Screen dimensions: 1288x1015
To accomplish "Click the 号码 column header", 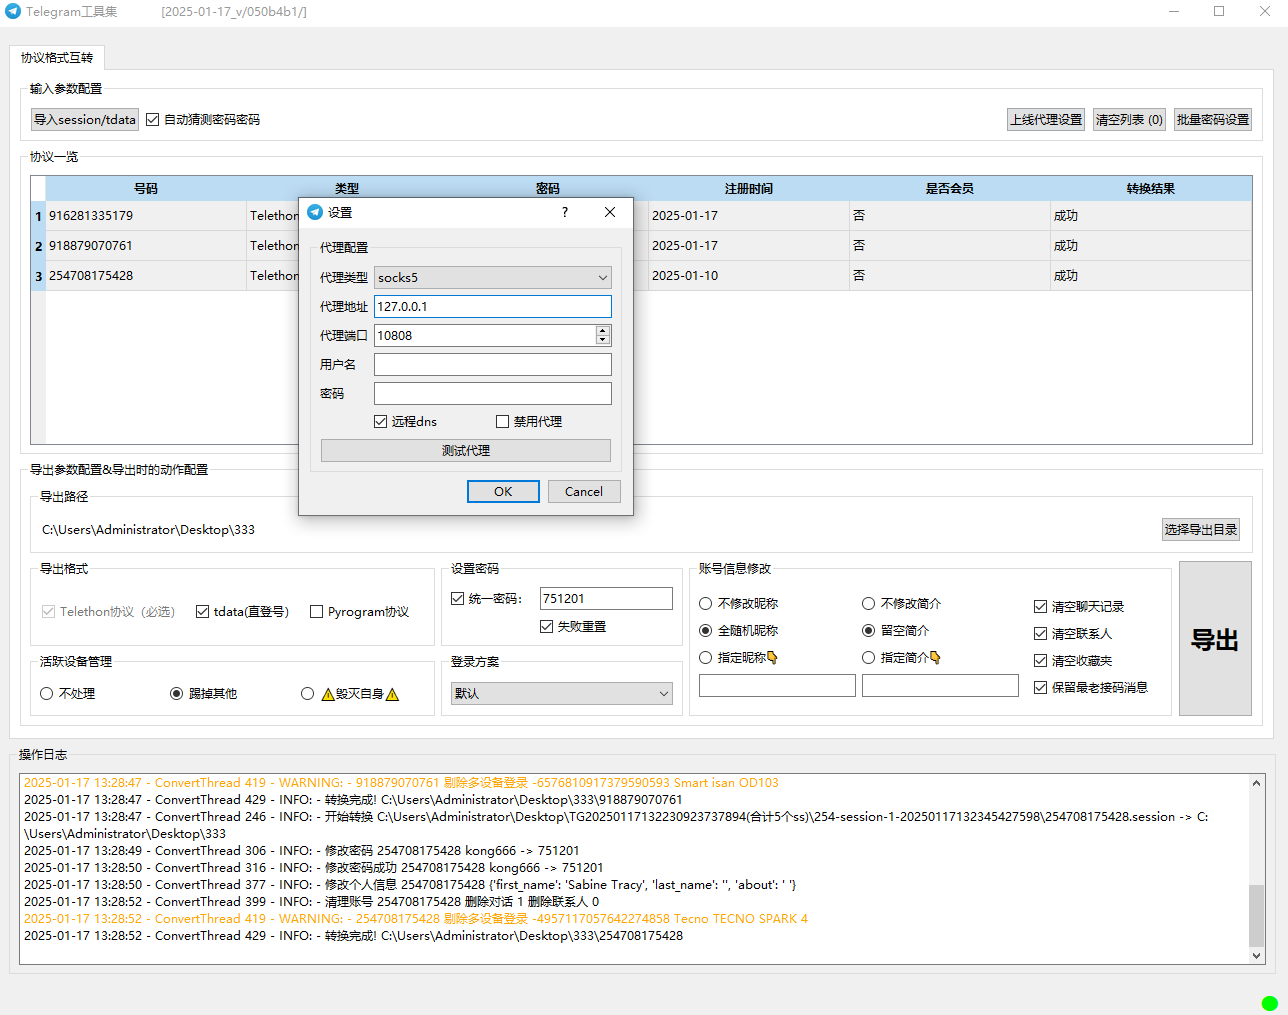I will (x=146, y=189).
